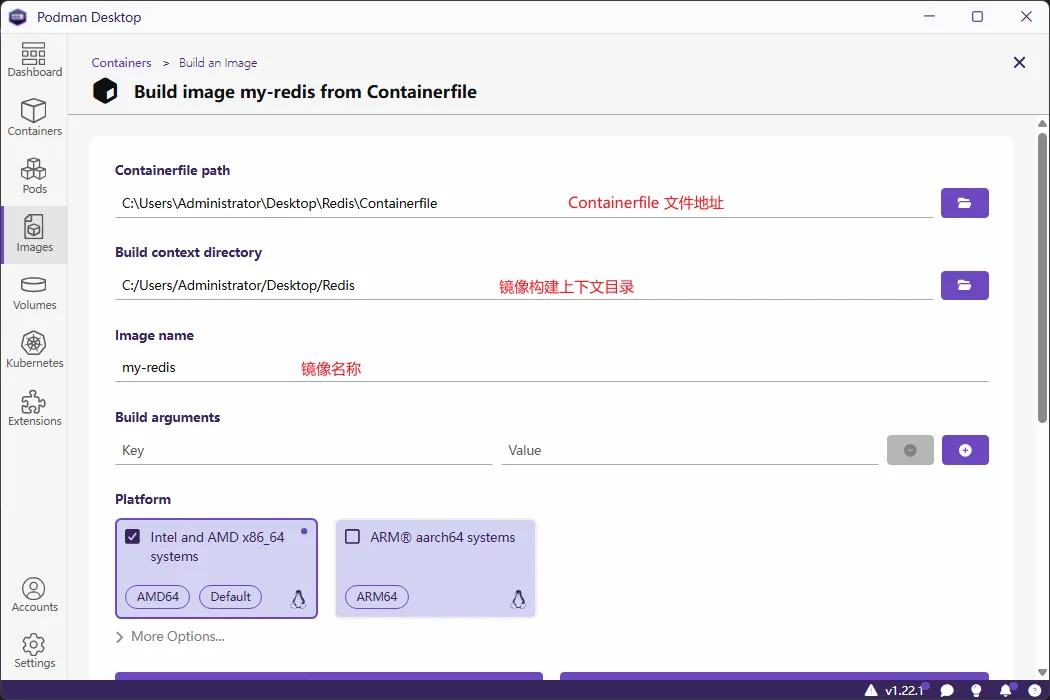Open help icon in status bar
This screenshot has width=1050, height=700.
tap(1033, 690)
